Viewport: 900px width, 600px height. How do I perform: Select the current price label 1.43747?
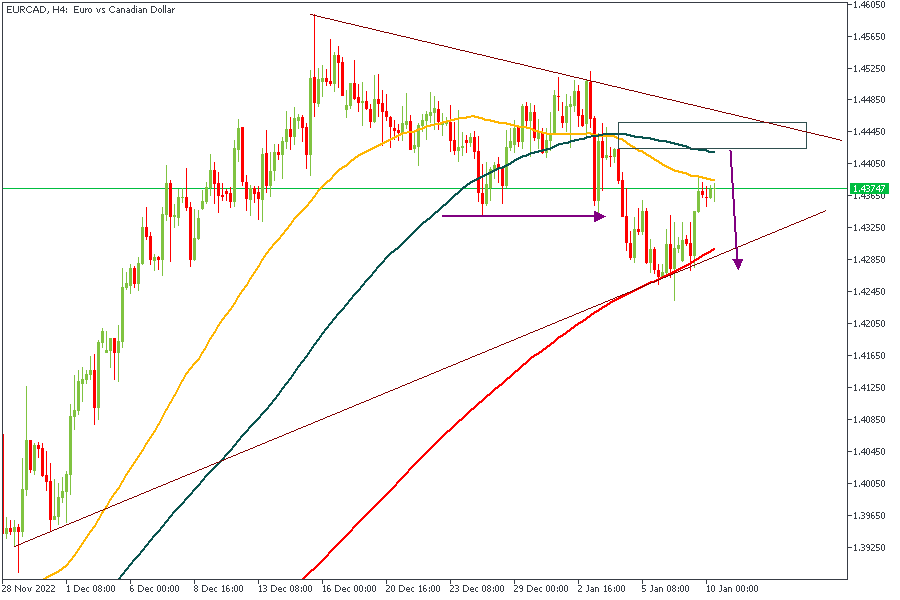(x=867, y=188)
